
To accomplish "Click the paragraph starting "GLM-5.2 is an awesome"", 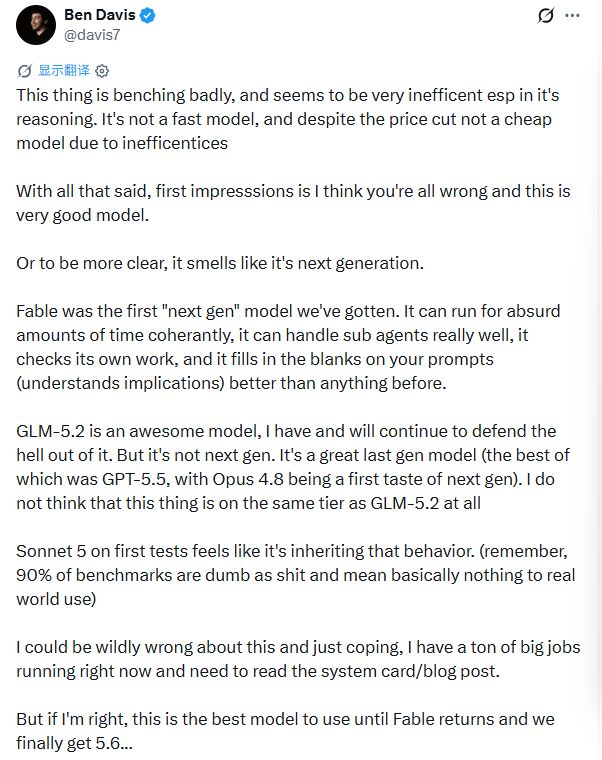I will [293, 467].
